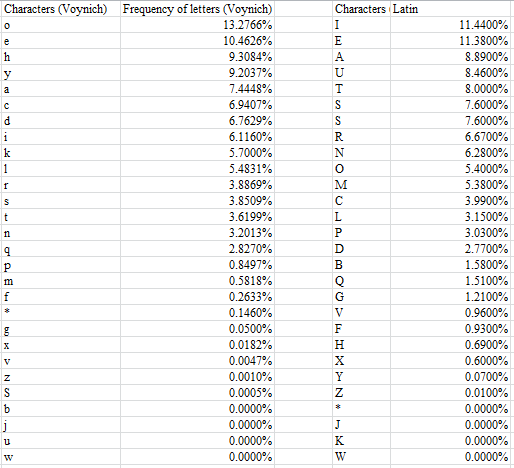Click the cell showing 5.7000%

[x=197, y=153]
